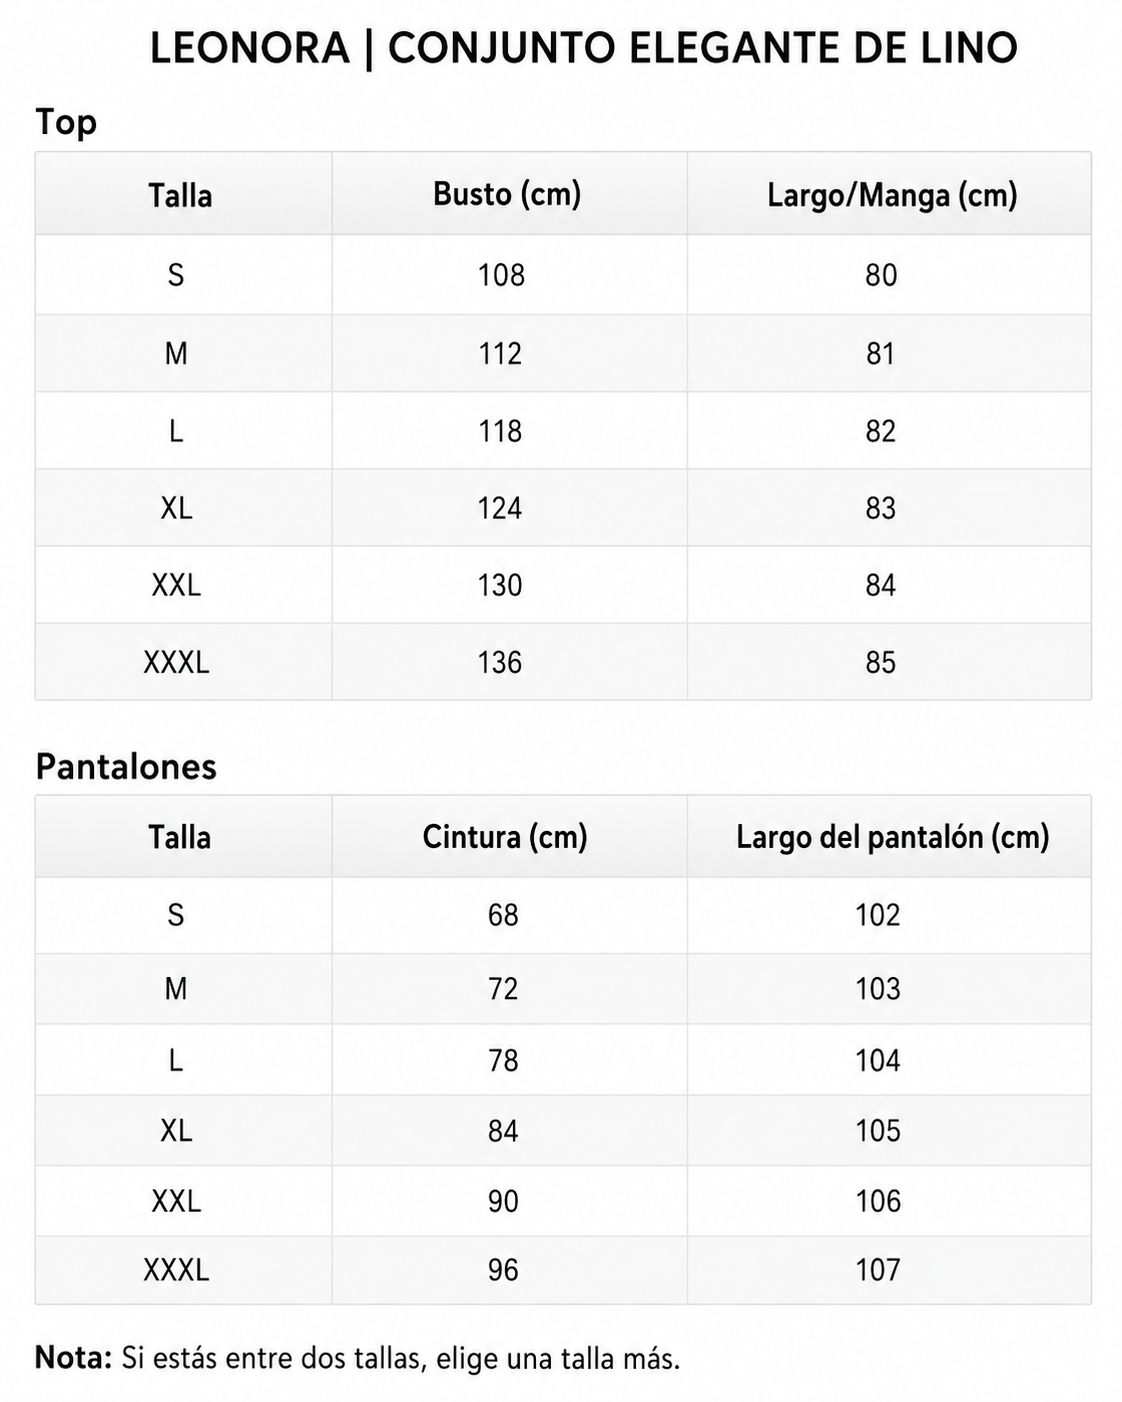Select the Top section heading

(x=66, y=123)
